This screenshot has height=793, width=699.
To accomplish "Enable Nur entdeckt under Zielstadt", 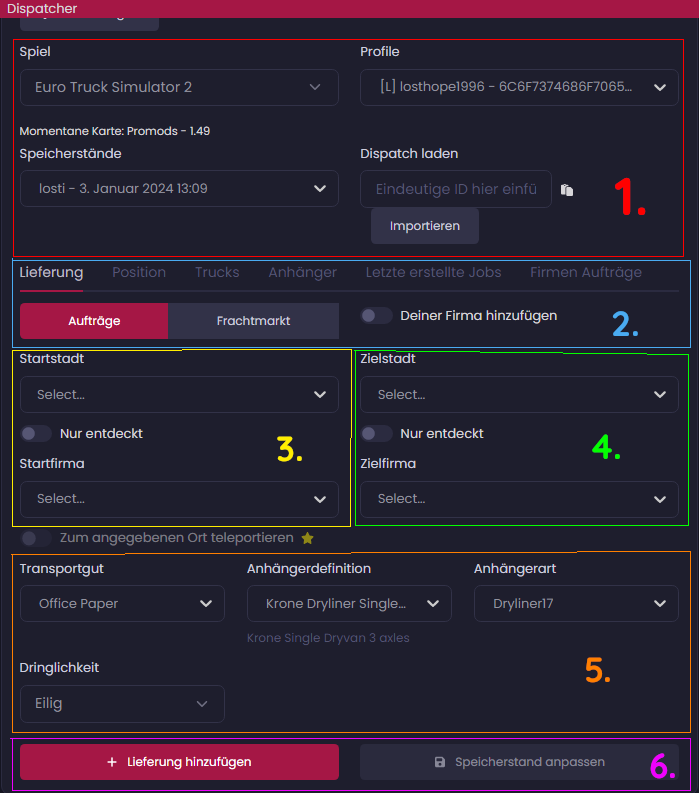I will tap(377, 433).
